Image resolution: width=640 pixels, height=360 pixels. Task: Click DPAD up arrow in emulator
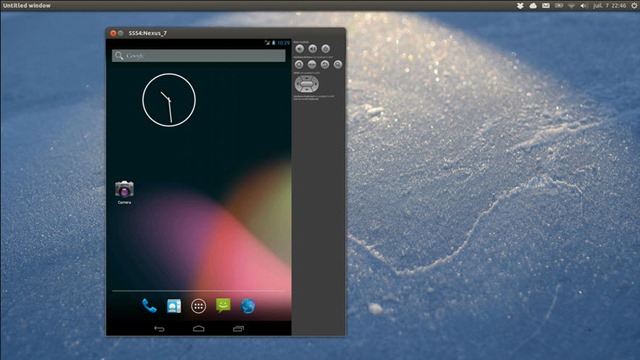point(307,78)
